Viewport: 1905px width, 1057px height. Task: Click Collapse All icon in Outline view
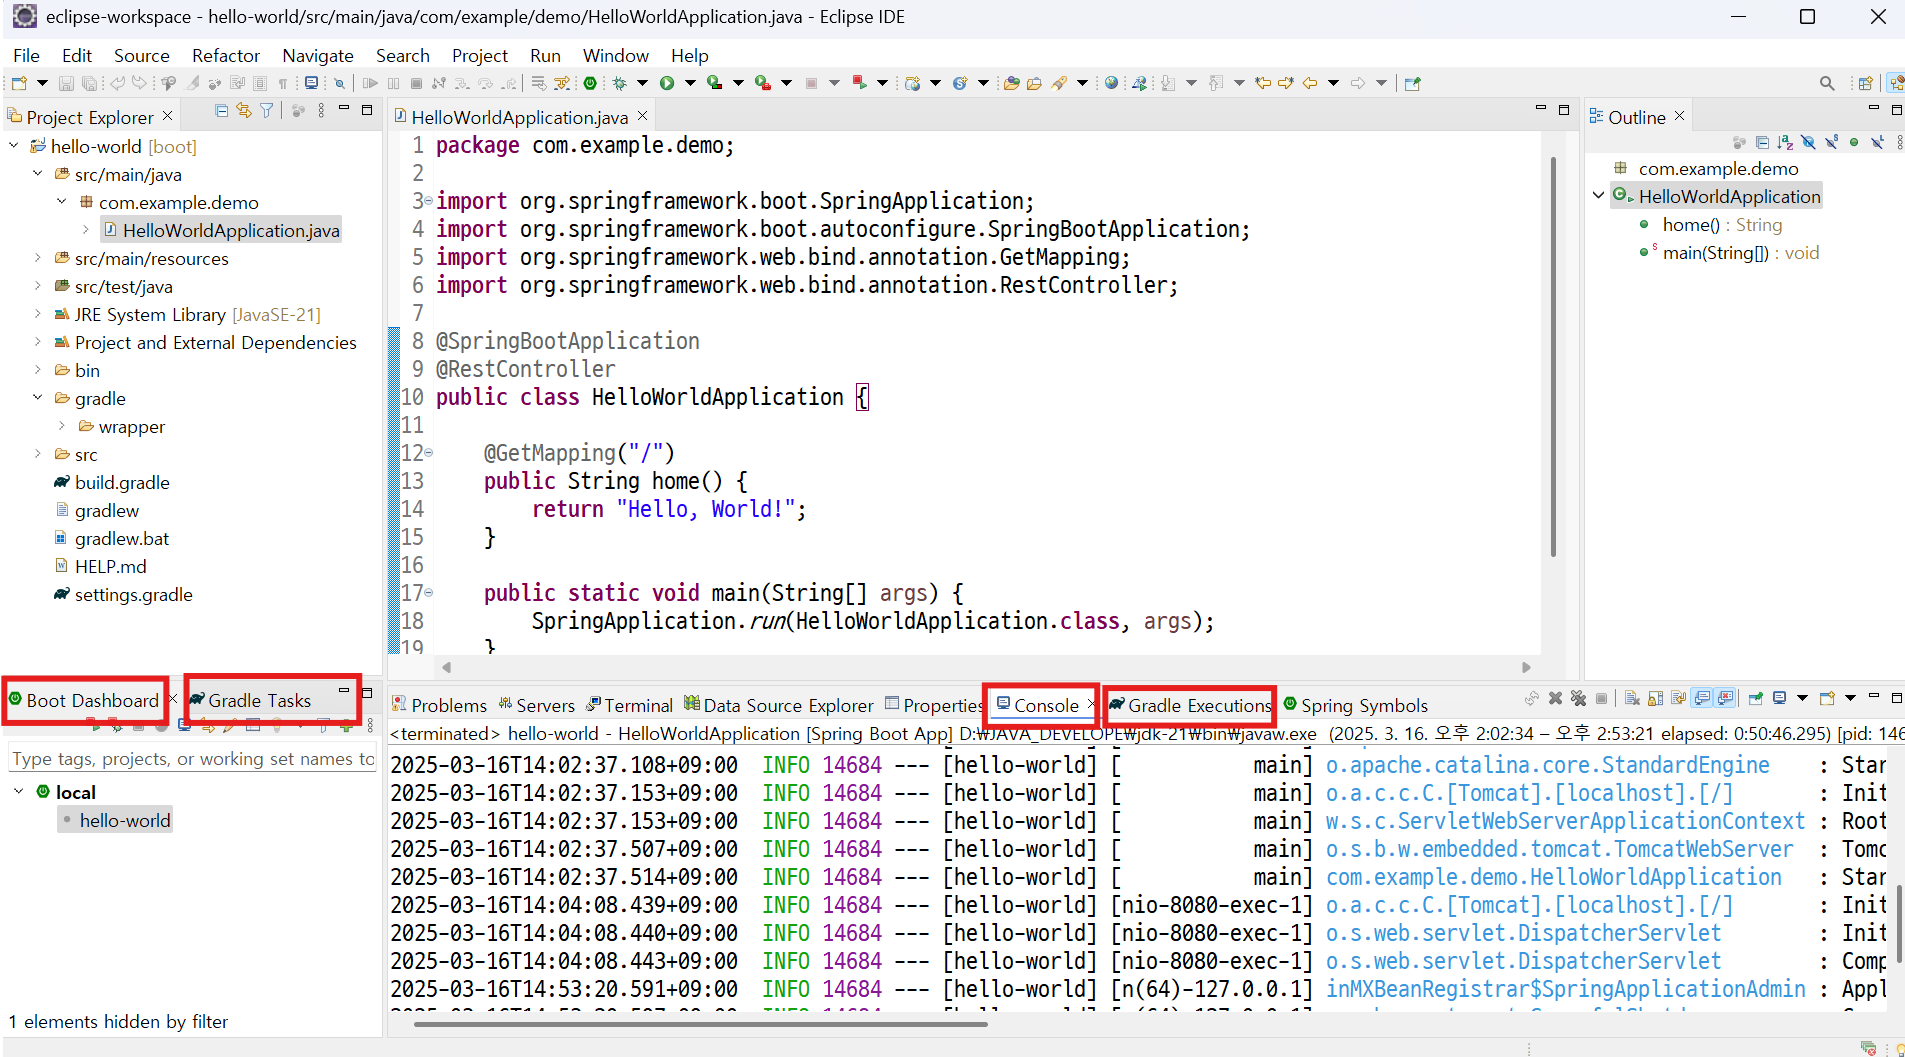point(1762,142)
